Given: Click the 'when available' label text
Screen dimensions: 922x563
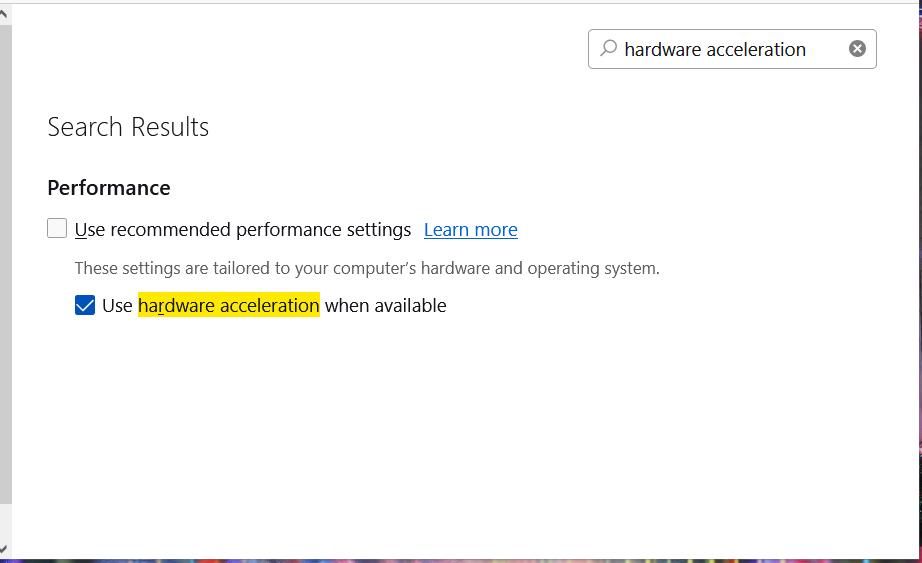Looking at the screenshot, I should [x=385, y=305].
